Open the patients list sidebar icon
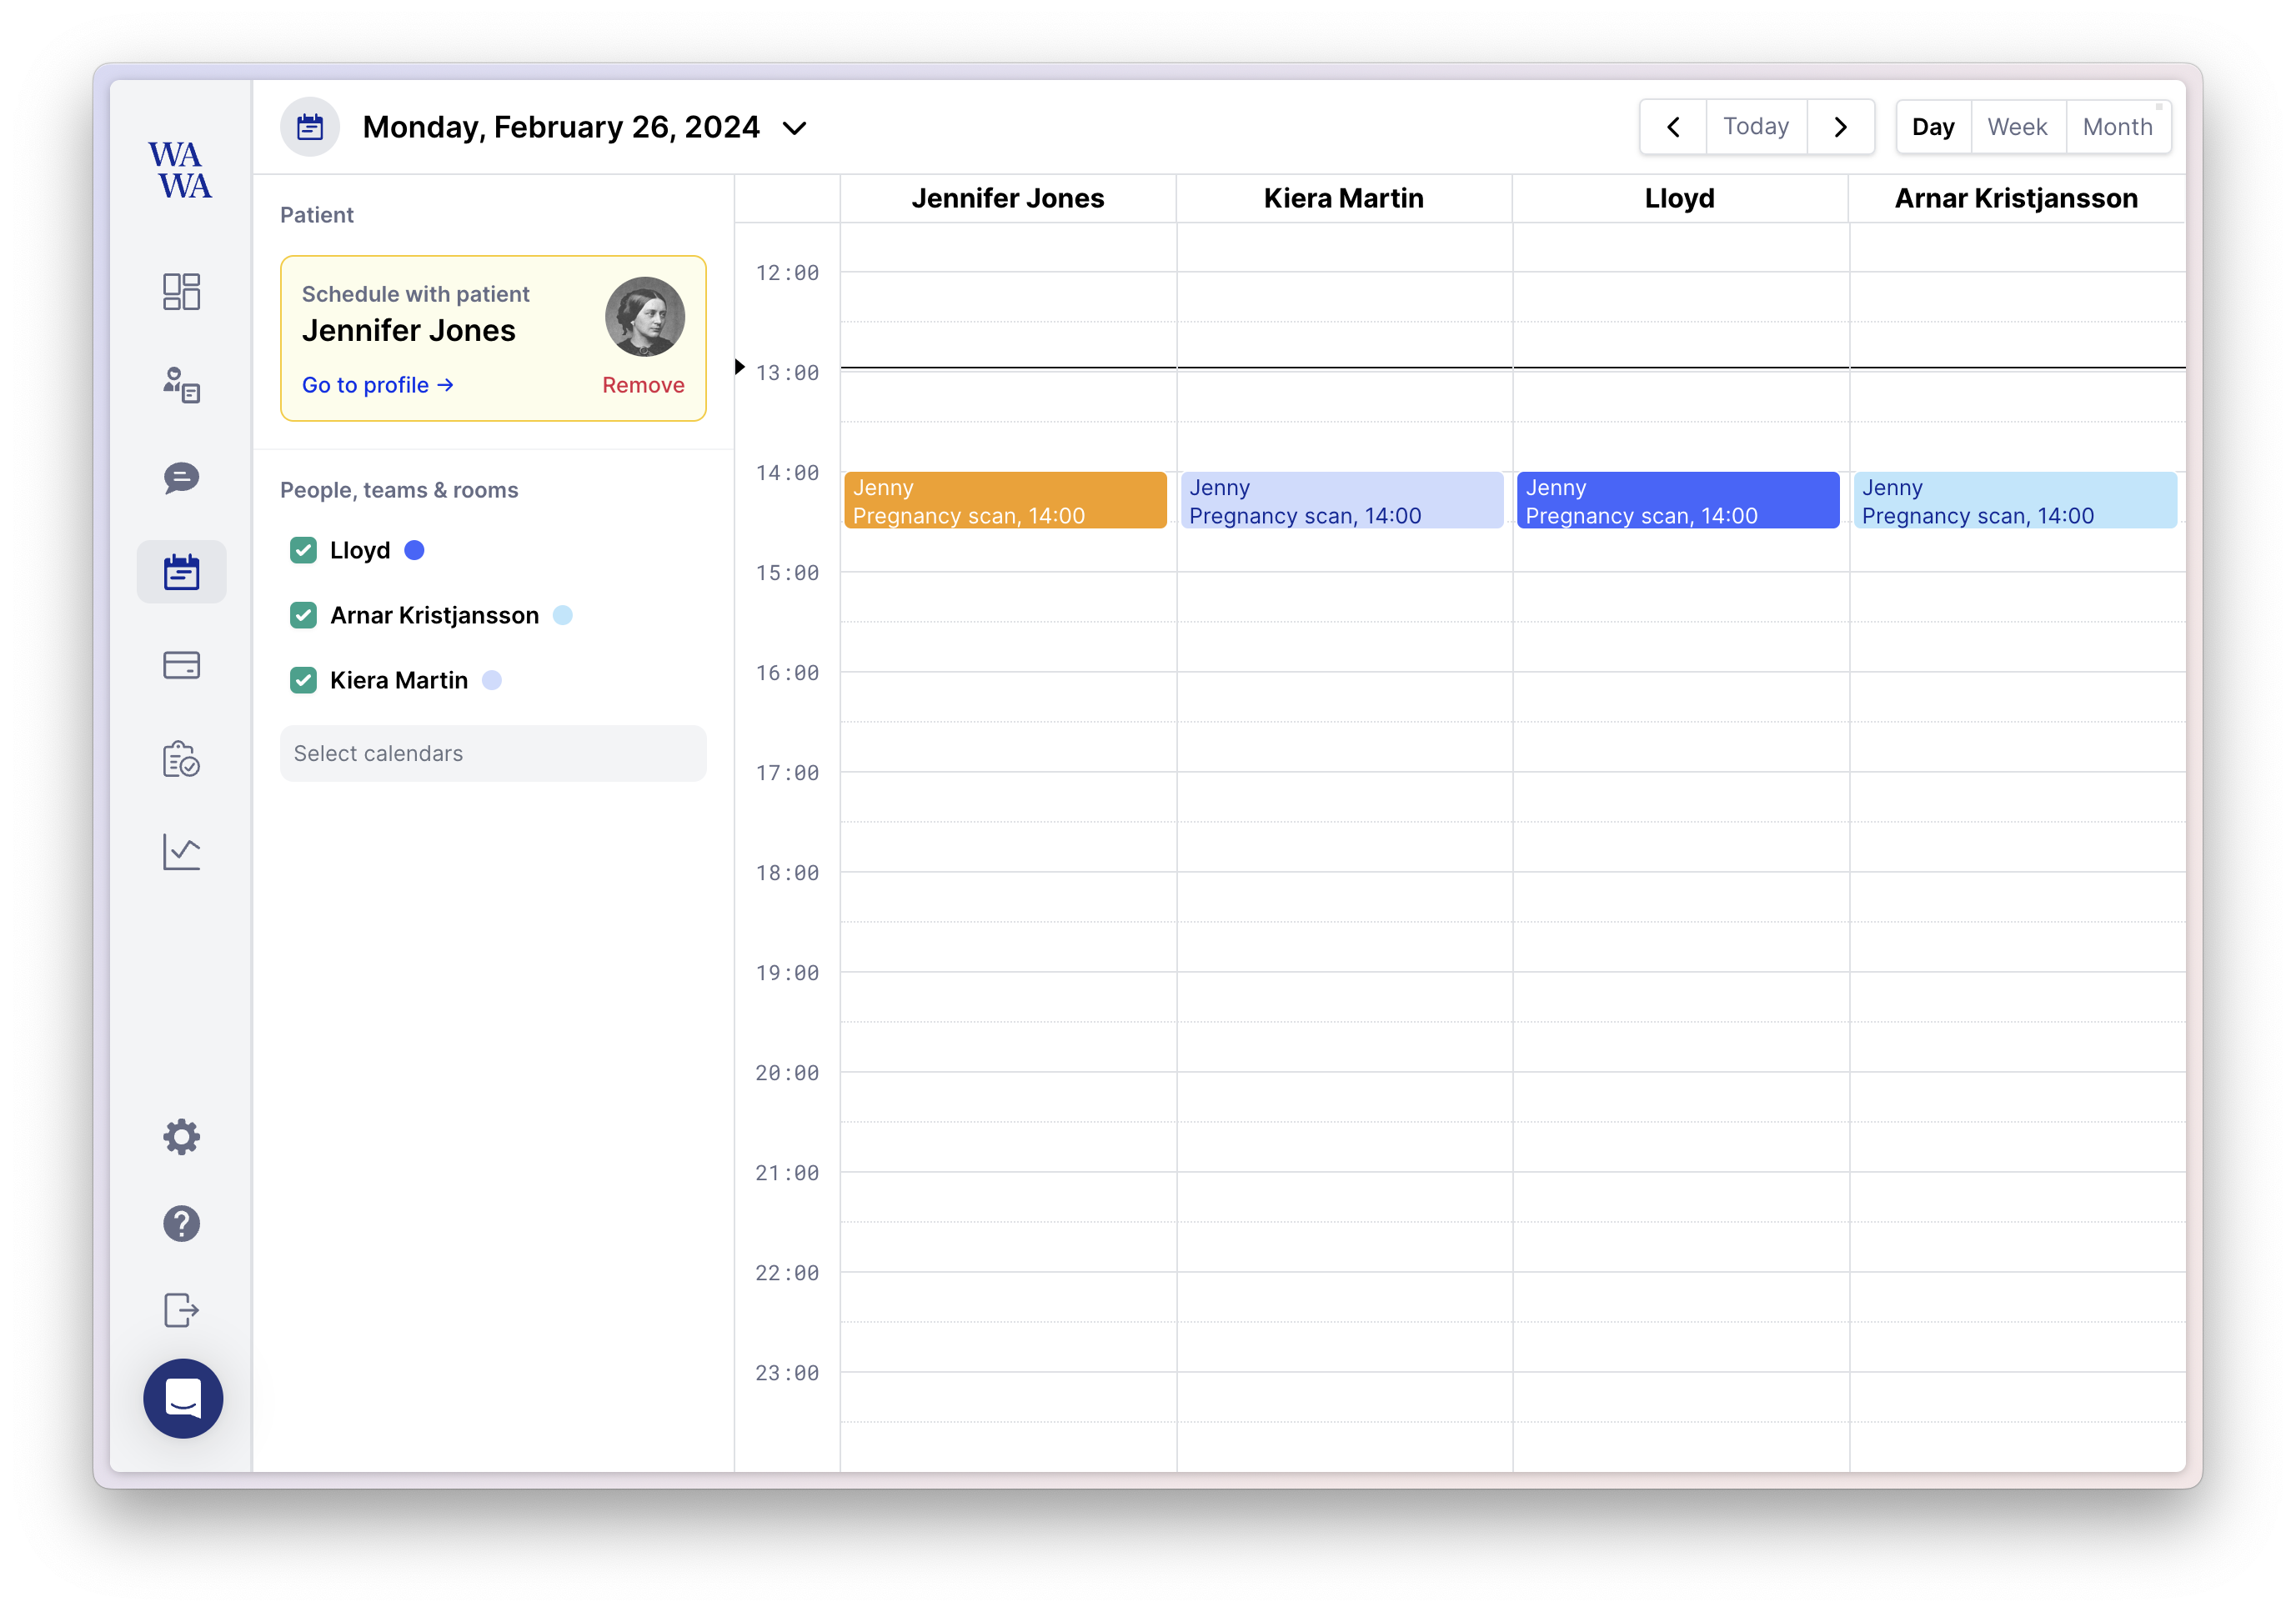This screenshot has width=2296, height=1612. coord(181,384)
